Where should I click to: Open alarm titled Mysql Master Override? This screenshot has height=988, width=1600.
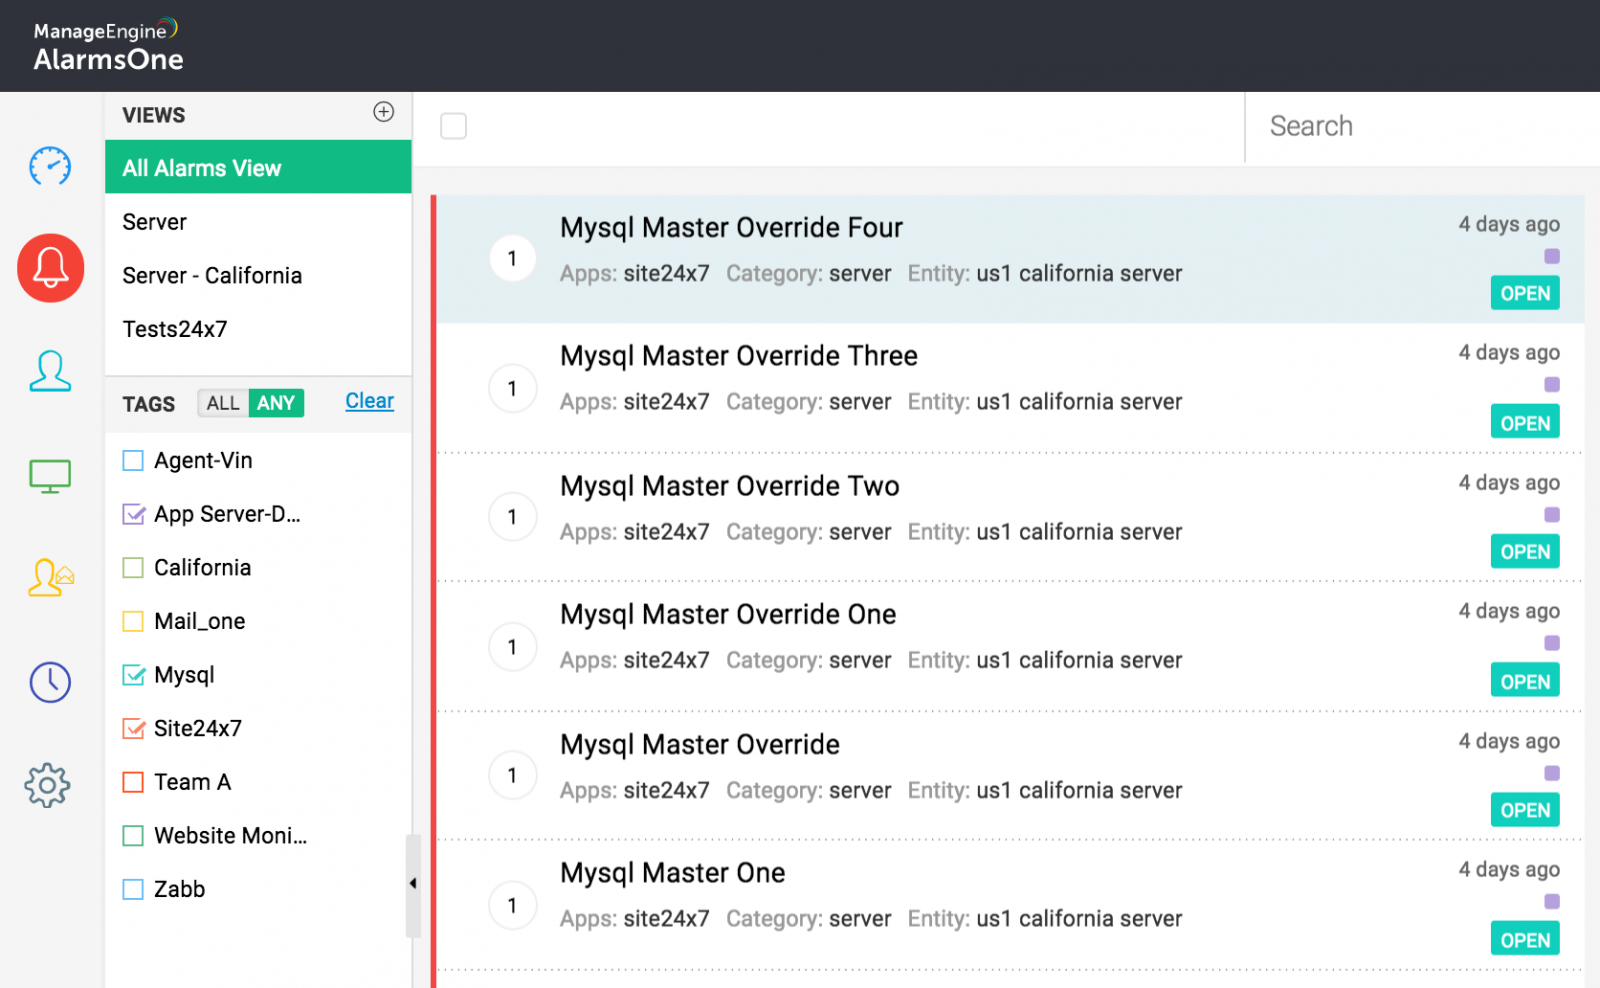click(x=700, y=744)
